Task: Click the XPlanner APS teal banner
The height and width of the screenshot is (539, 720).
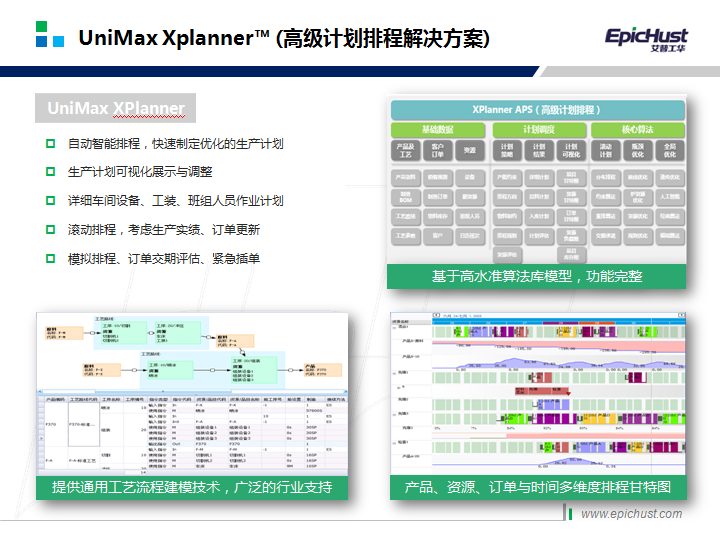Action: click(538, 110)
